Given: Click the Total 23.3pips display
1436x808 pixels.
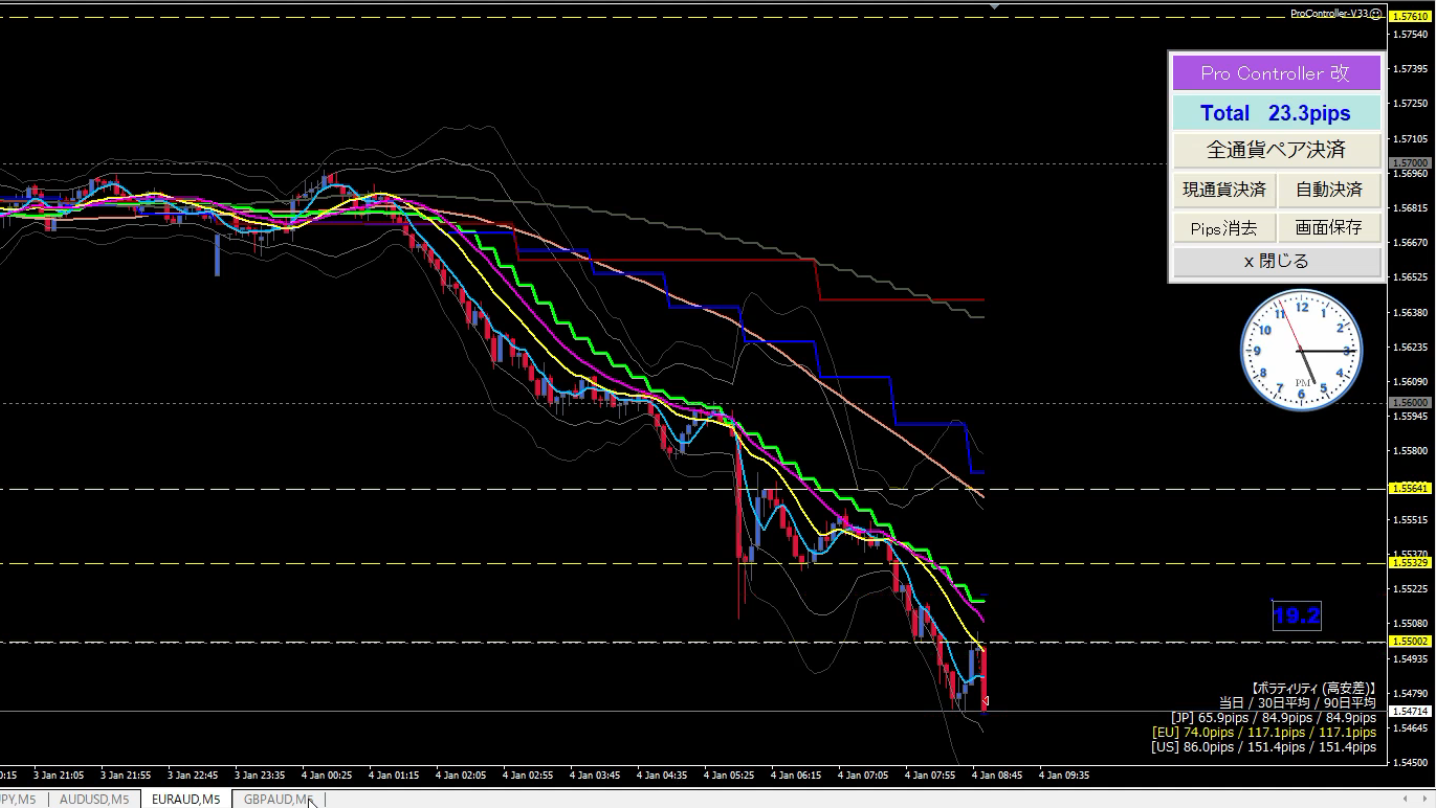Looking at the screenshot, I should [x=1276, y=113].
